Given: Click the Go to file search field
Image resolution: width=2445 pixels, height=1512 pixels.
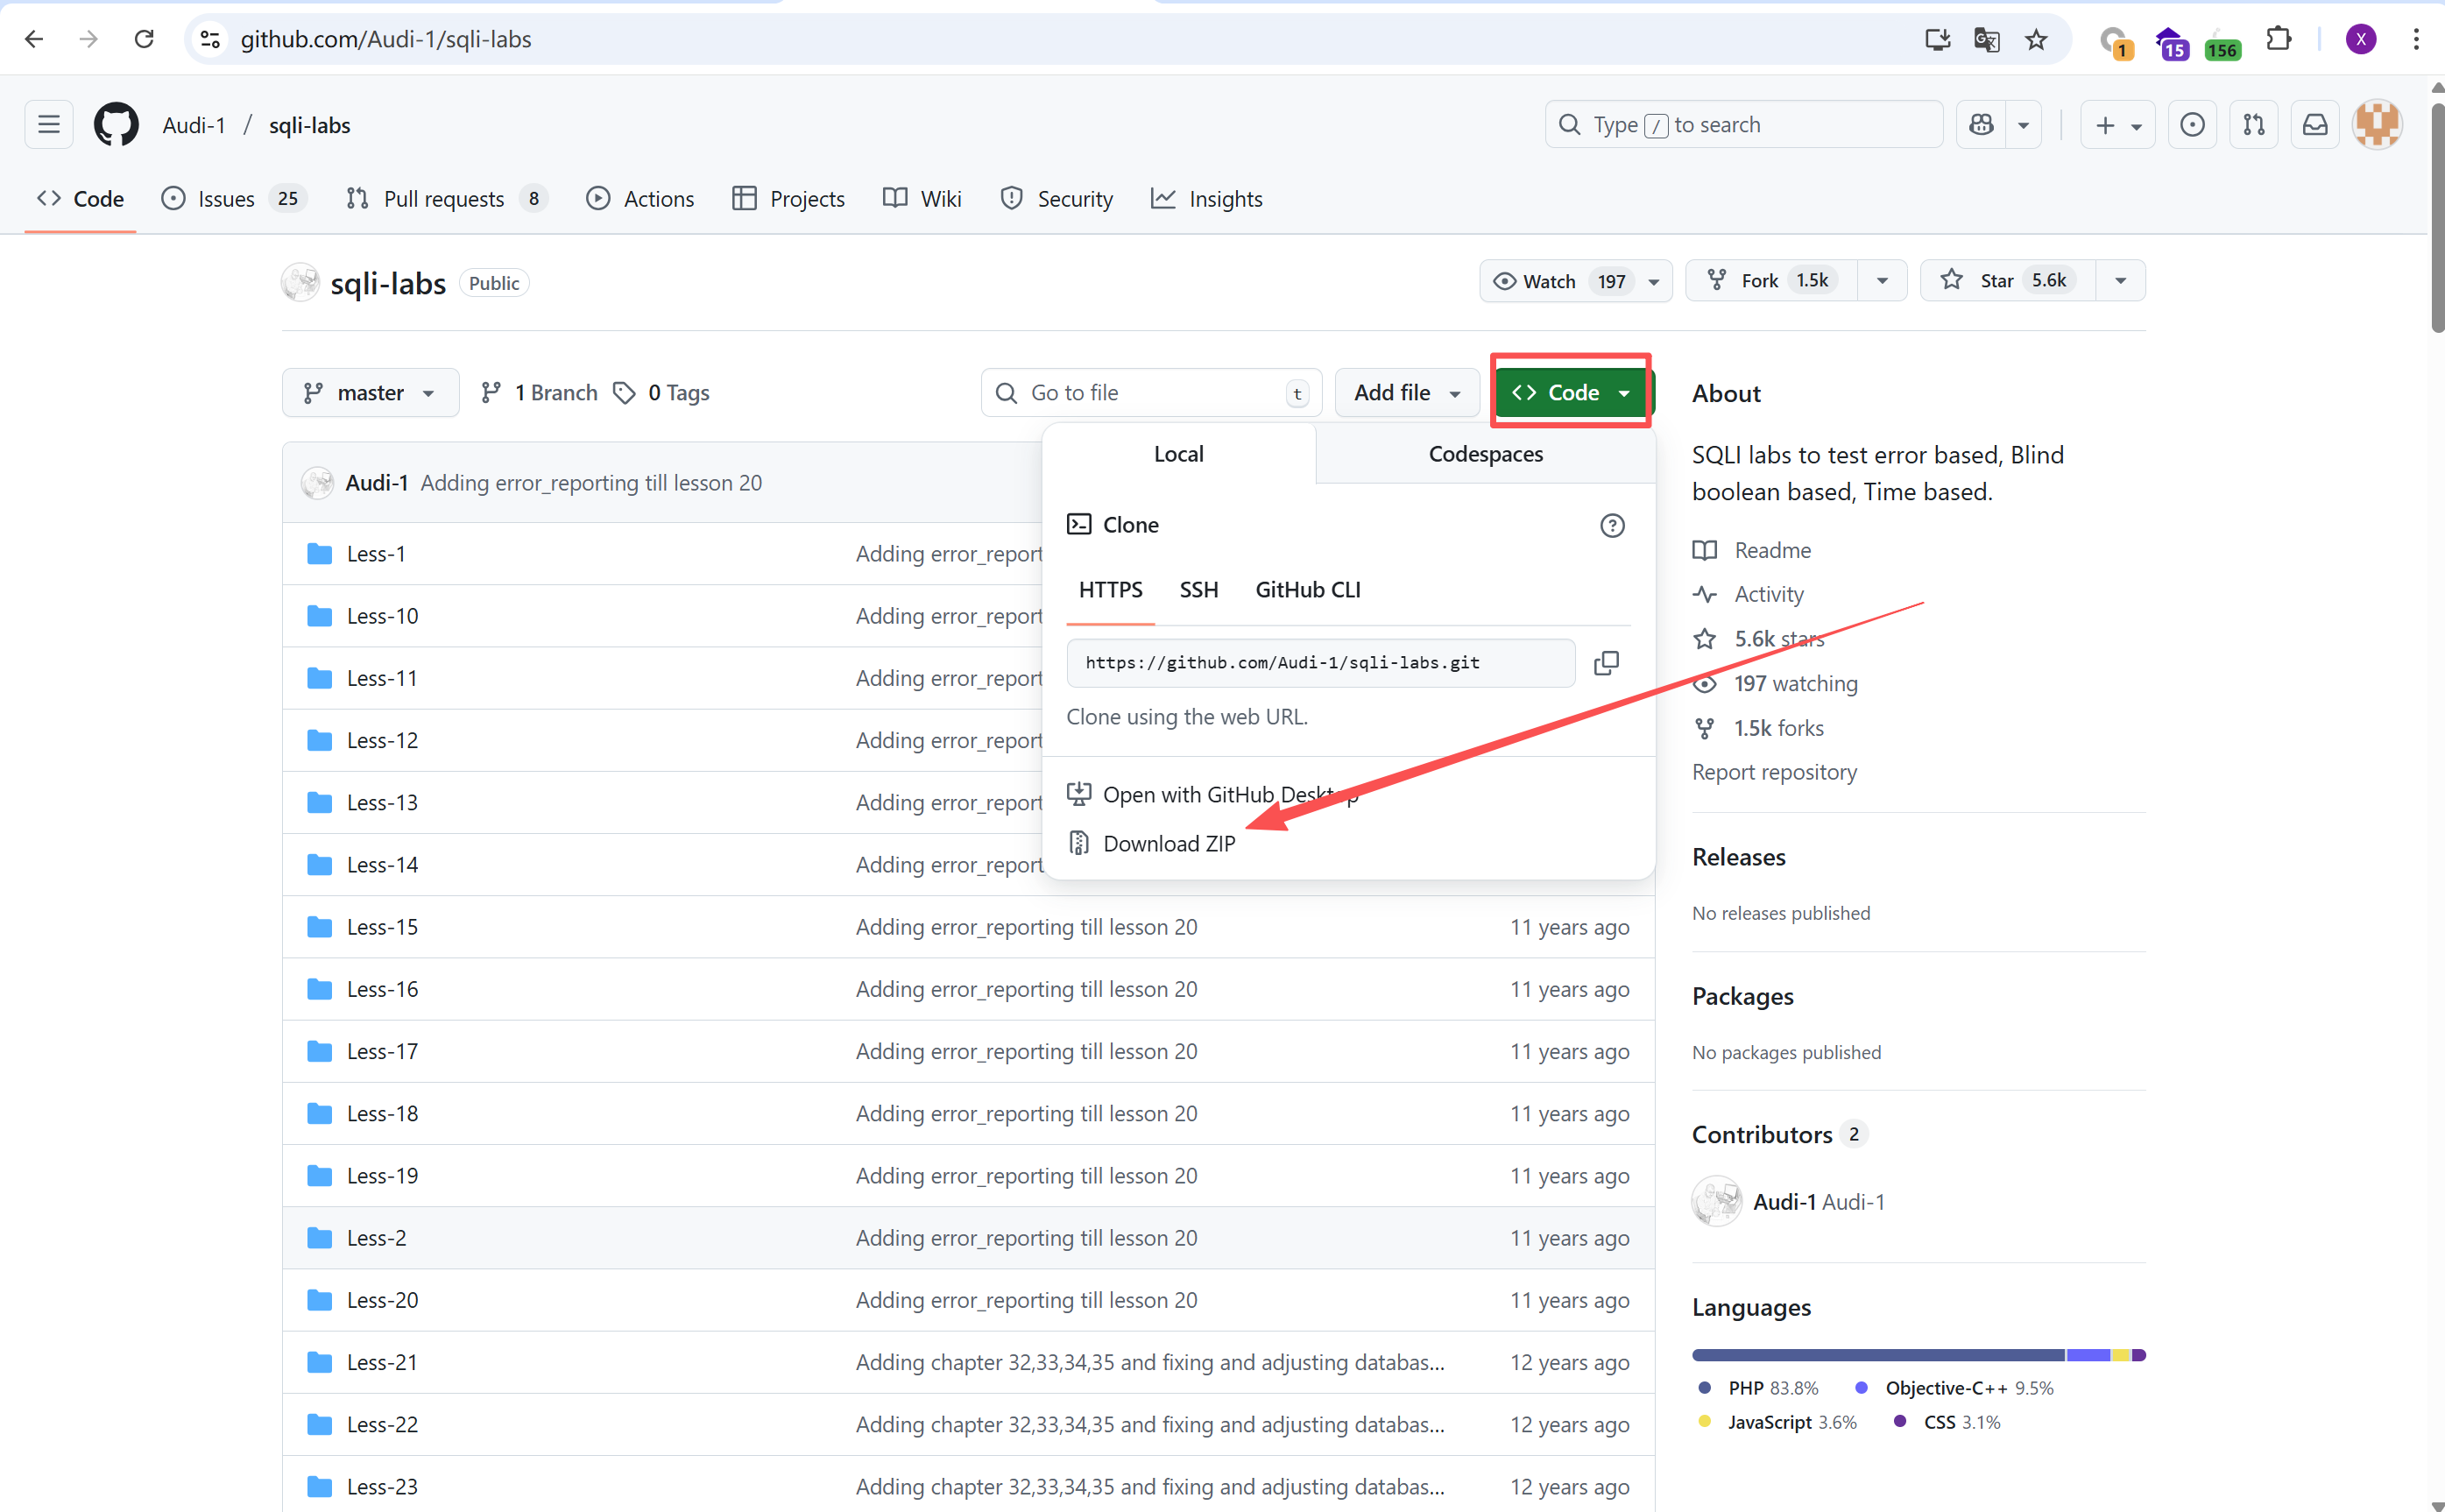Looking at the screenshot, I should point(1151,393).
